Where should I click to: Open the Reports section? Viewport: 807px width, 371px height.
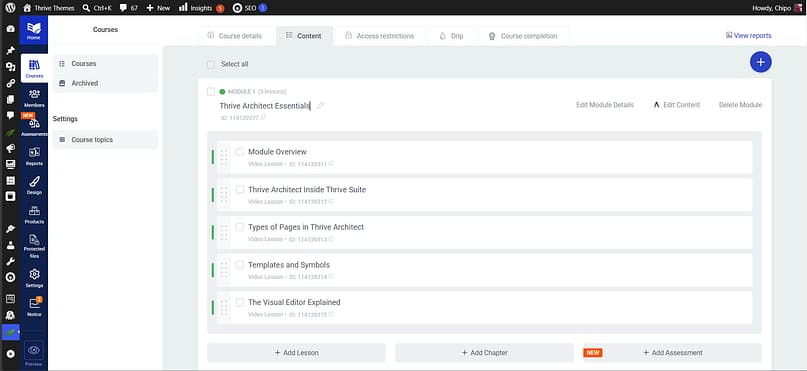coord(34,156)
